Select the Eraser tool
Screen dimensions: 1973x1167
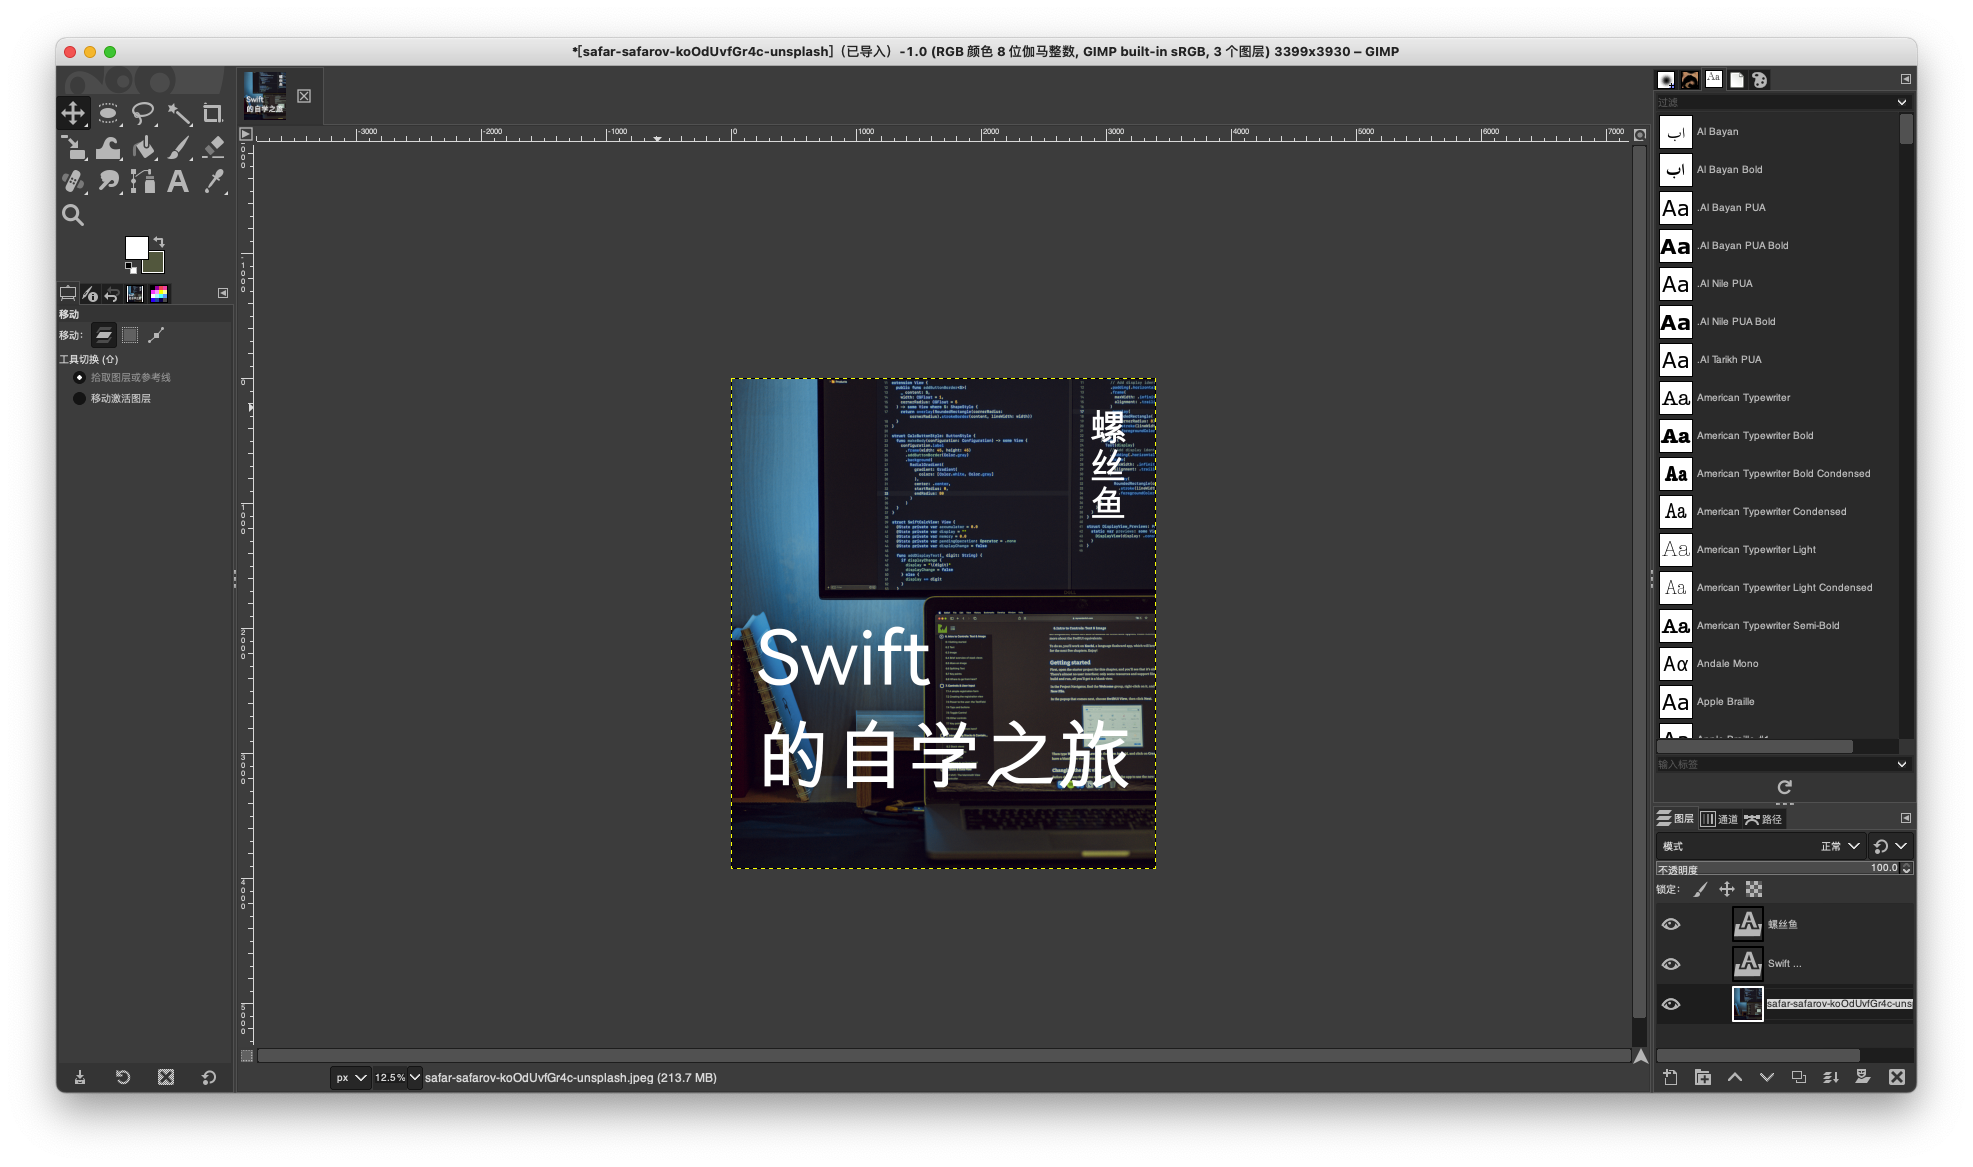(213, 148)
